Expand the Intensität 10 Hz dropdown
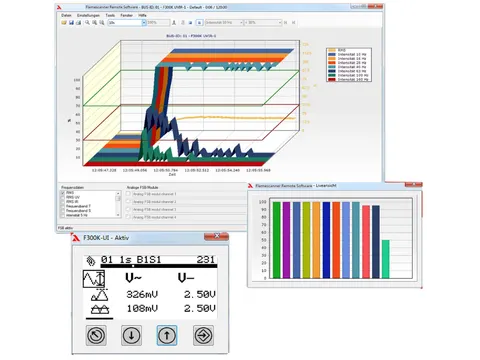Image resolution: width=480 pixels, height=360 pixels. click(x=241, y=23)
